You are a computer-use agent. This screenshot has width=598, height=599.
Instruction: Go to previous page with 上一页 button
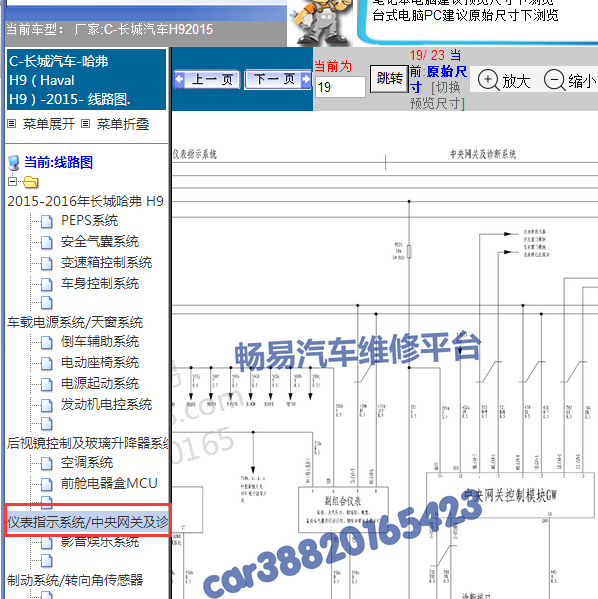coord(207,79)
